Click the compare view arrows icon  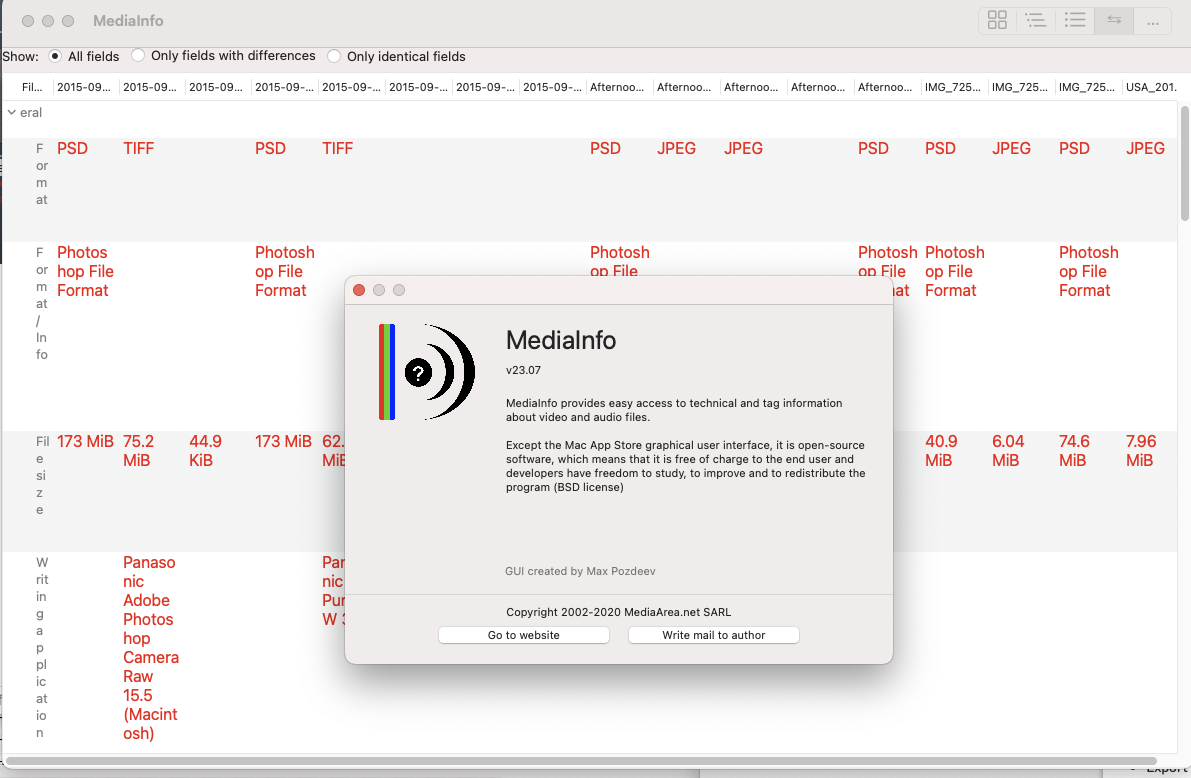(1114, 21)
